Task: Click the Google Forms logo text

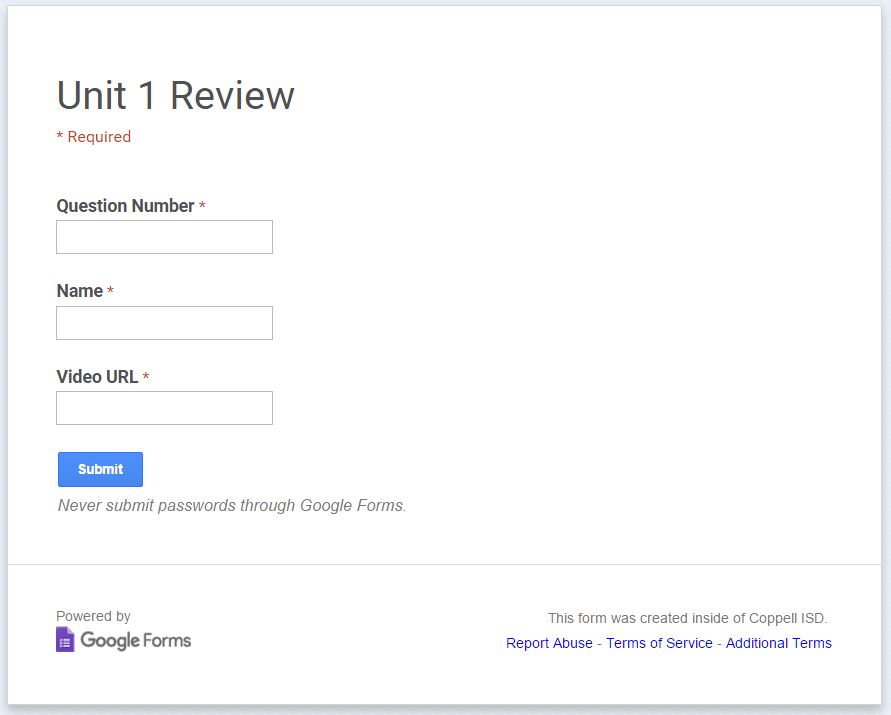Action: [x=135, y=640]
